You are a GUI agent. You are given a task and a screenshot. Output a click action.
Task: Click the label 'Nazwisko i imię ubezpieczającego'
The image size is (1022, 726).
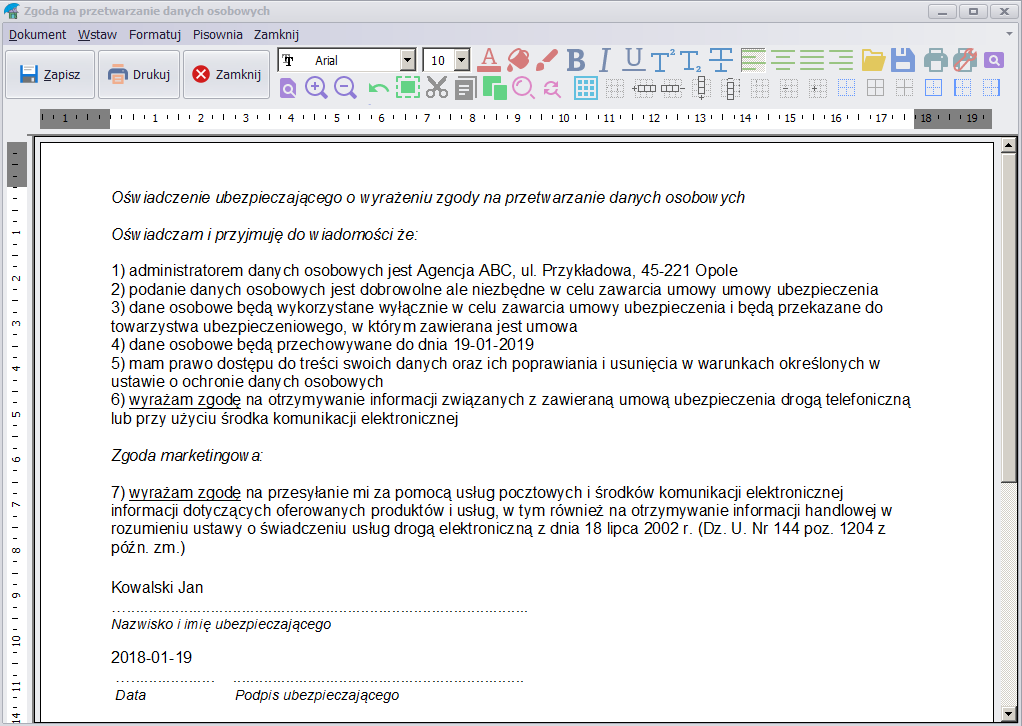click(221, 624)
